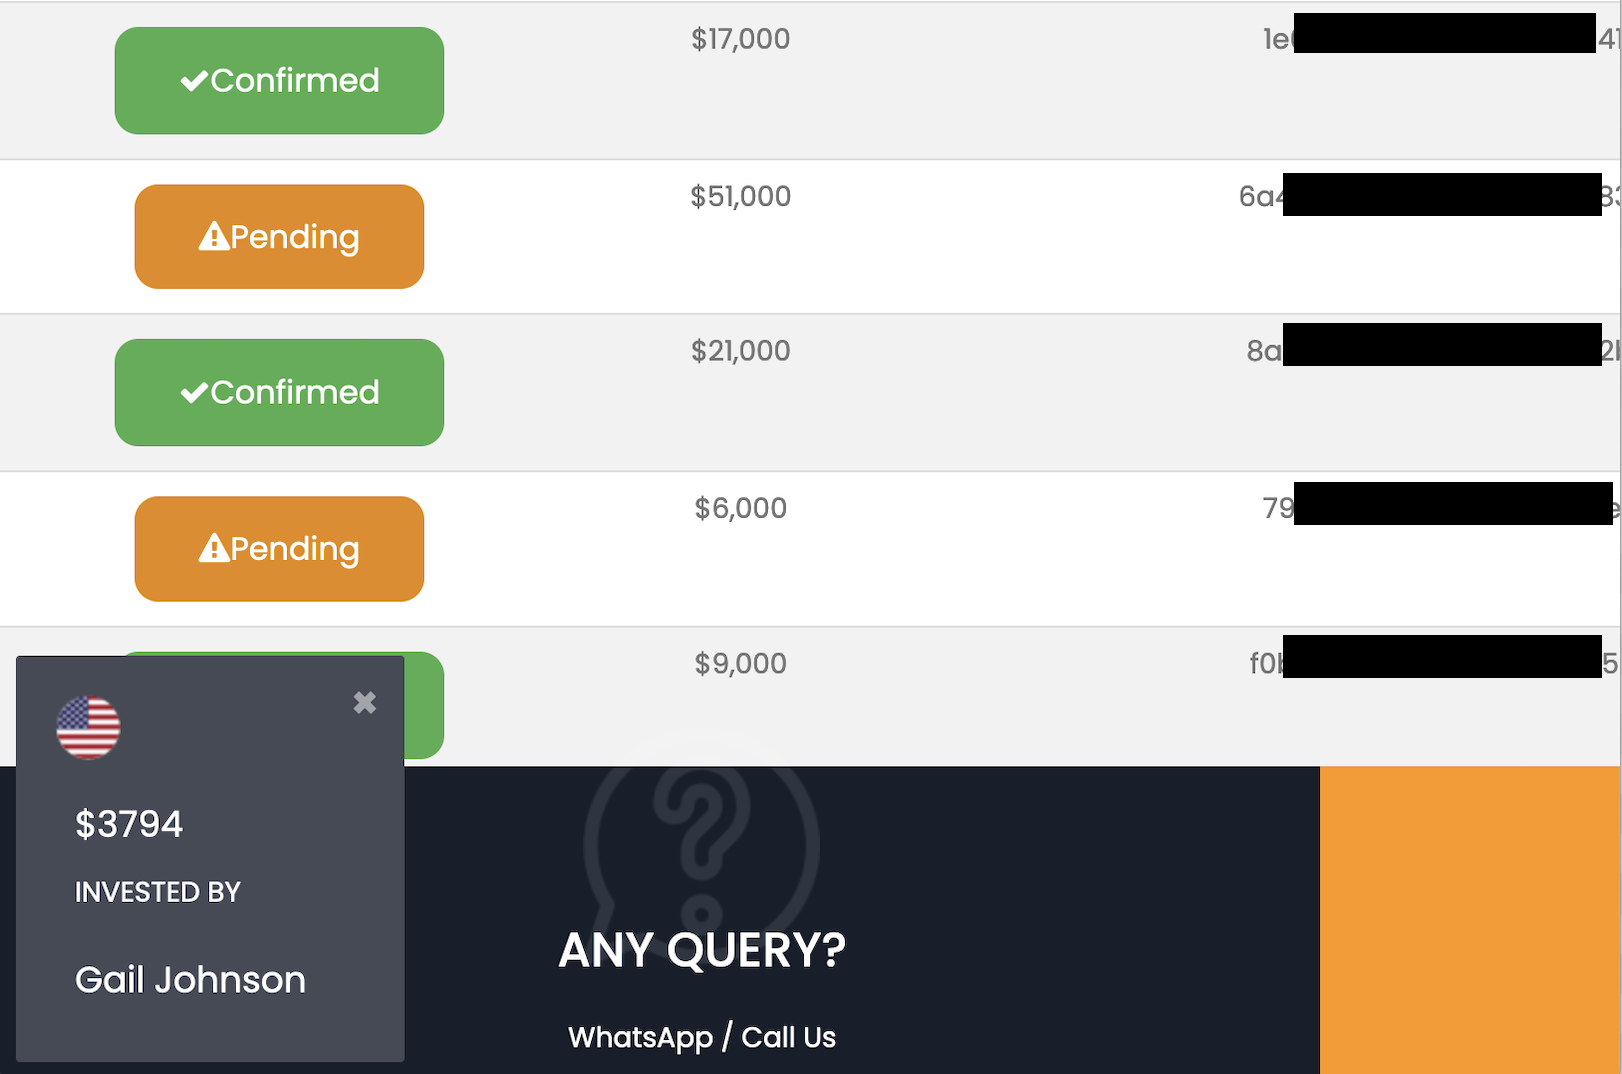1622x1074 pixels.
Task: Click the checkmark icon beside $21,000 Confirmed
Action: [x=194, y=393]
